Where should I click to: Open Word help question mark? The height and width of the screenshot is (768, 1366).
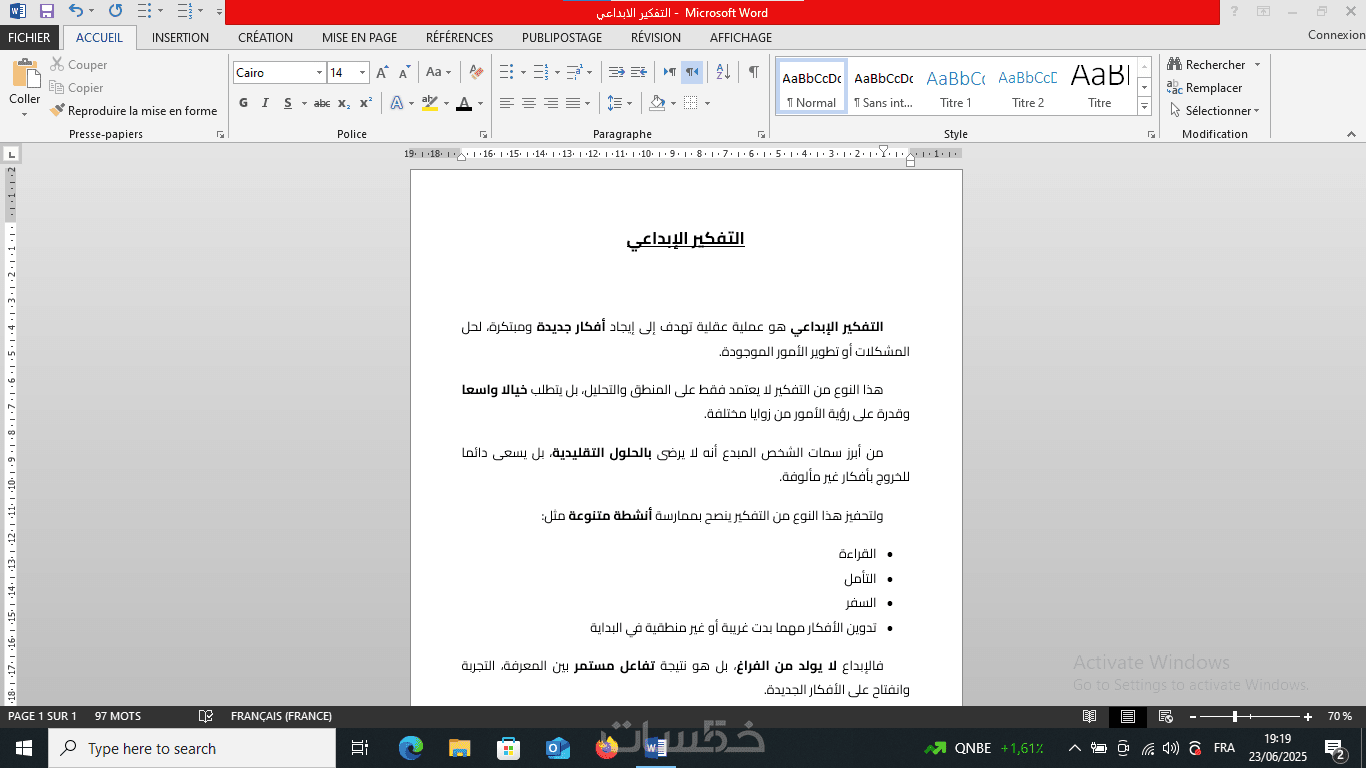coord(1234,11)
